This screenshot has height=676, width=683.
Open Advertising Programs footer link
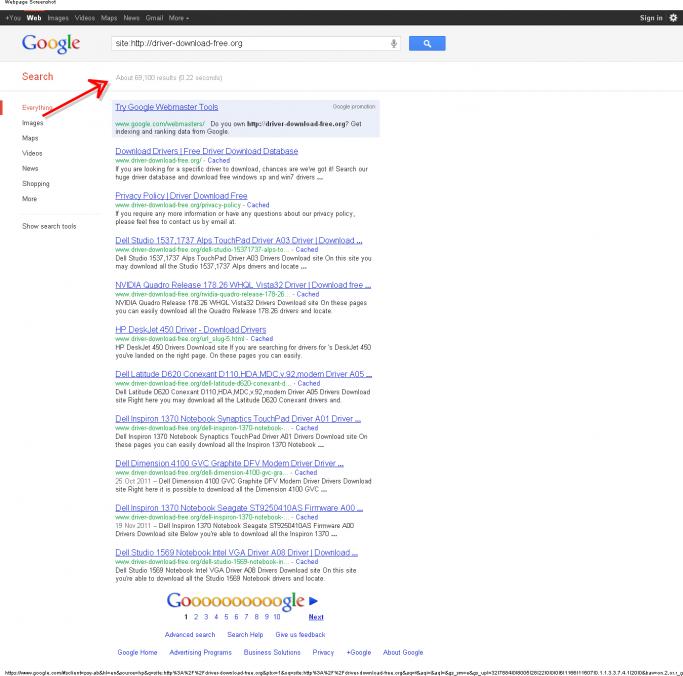200,652
